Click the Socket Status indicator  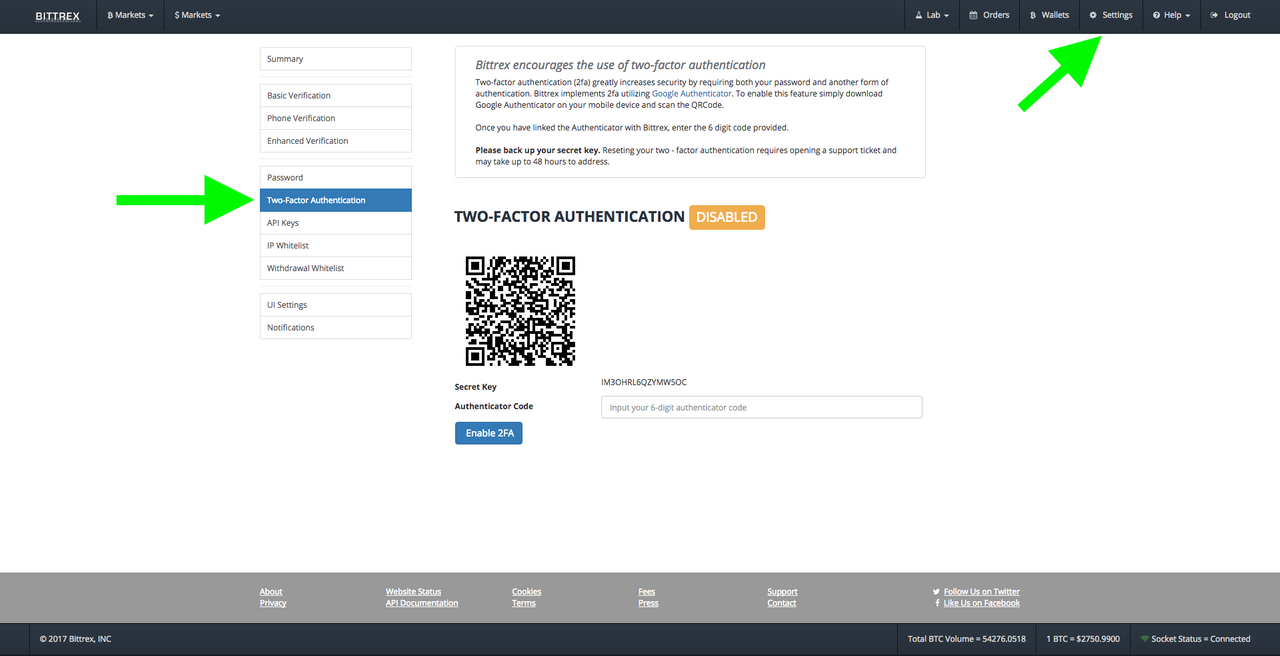pyautogui.click(x=1197, y=638)
